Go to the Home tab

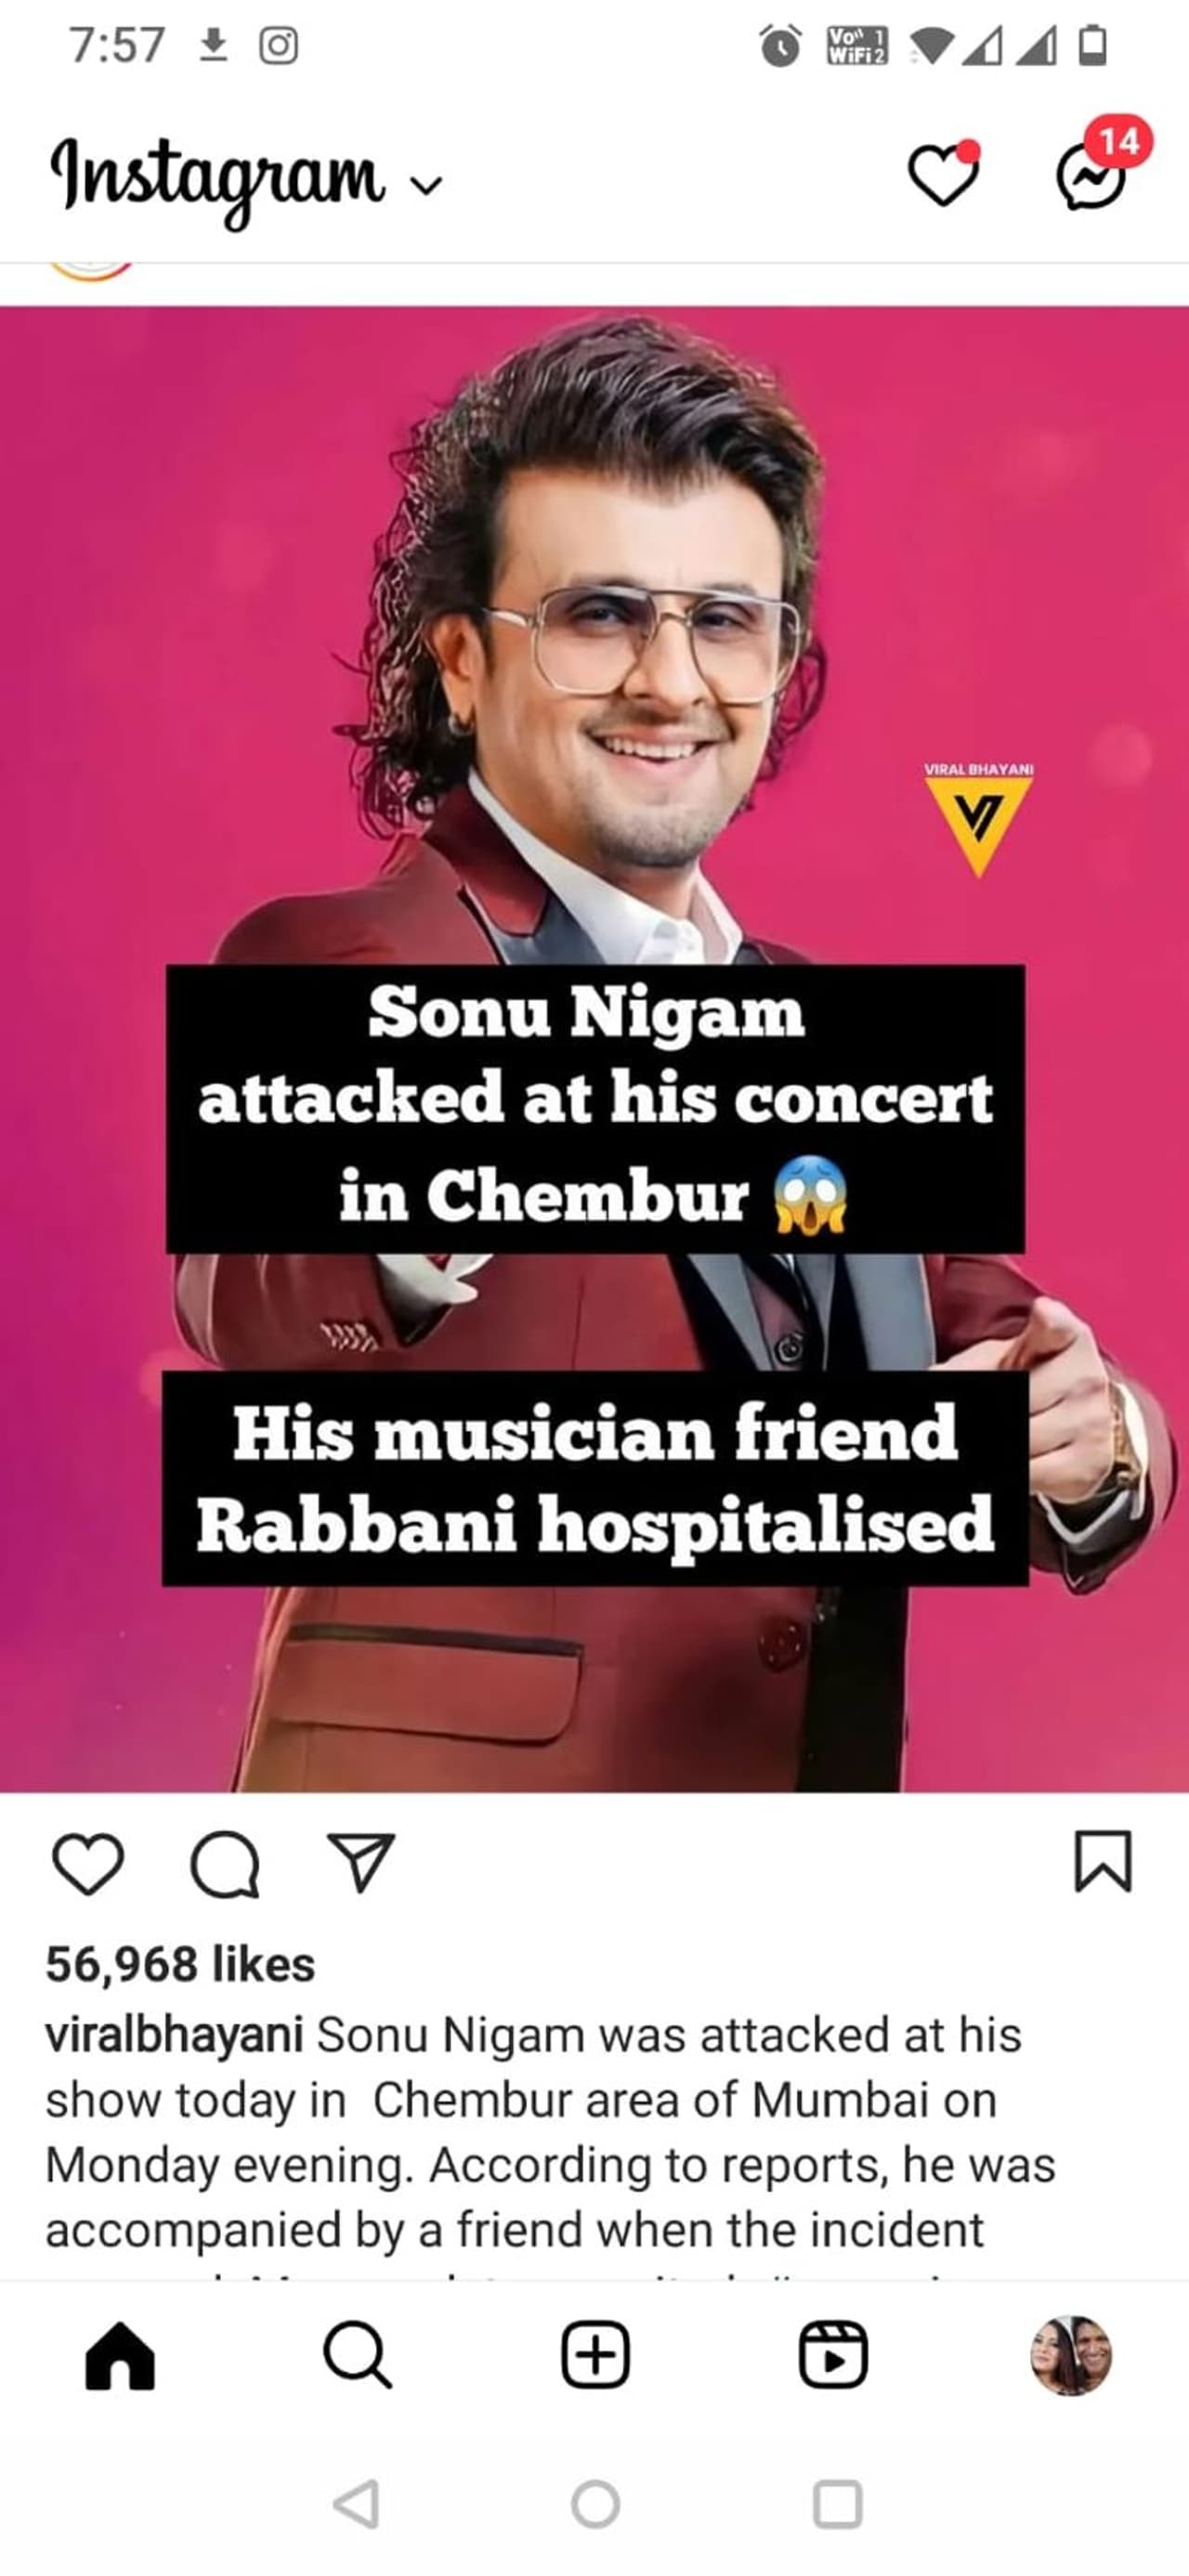(120, 2355)
